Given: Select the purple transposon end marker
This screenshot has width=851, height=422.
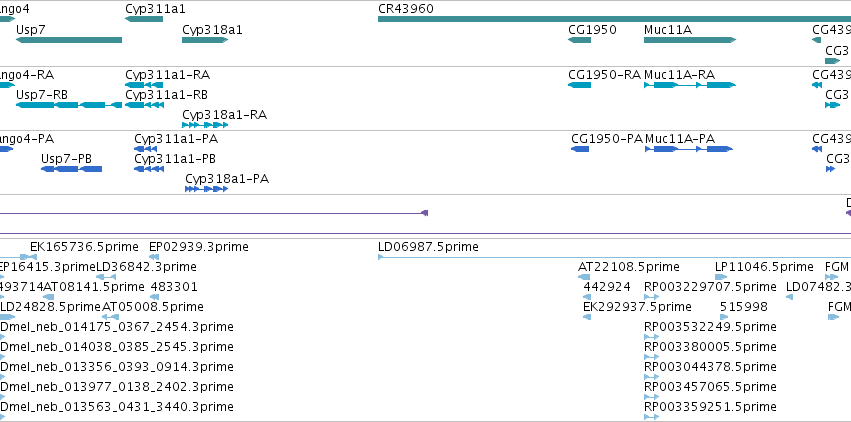Looking at the screenshot, I should (x=425, y=213).
